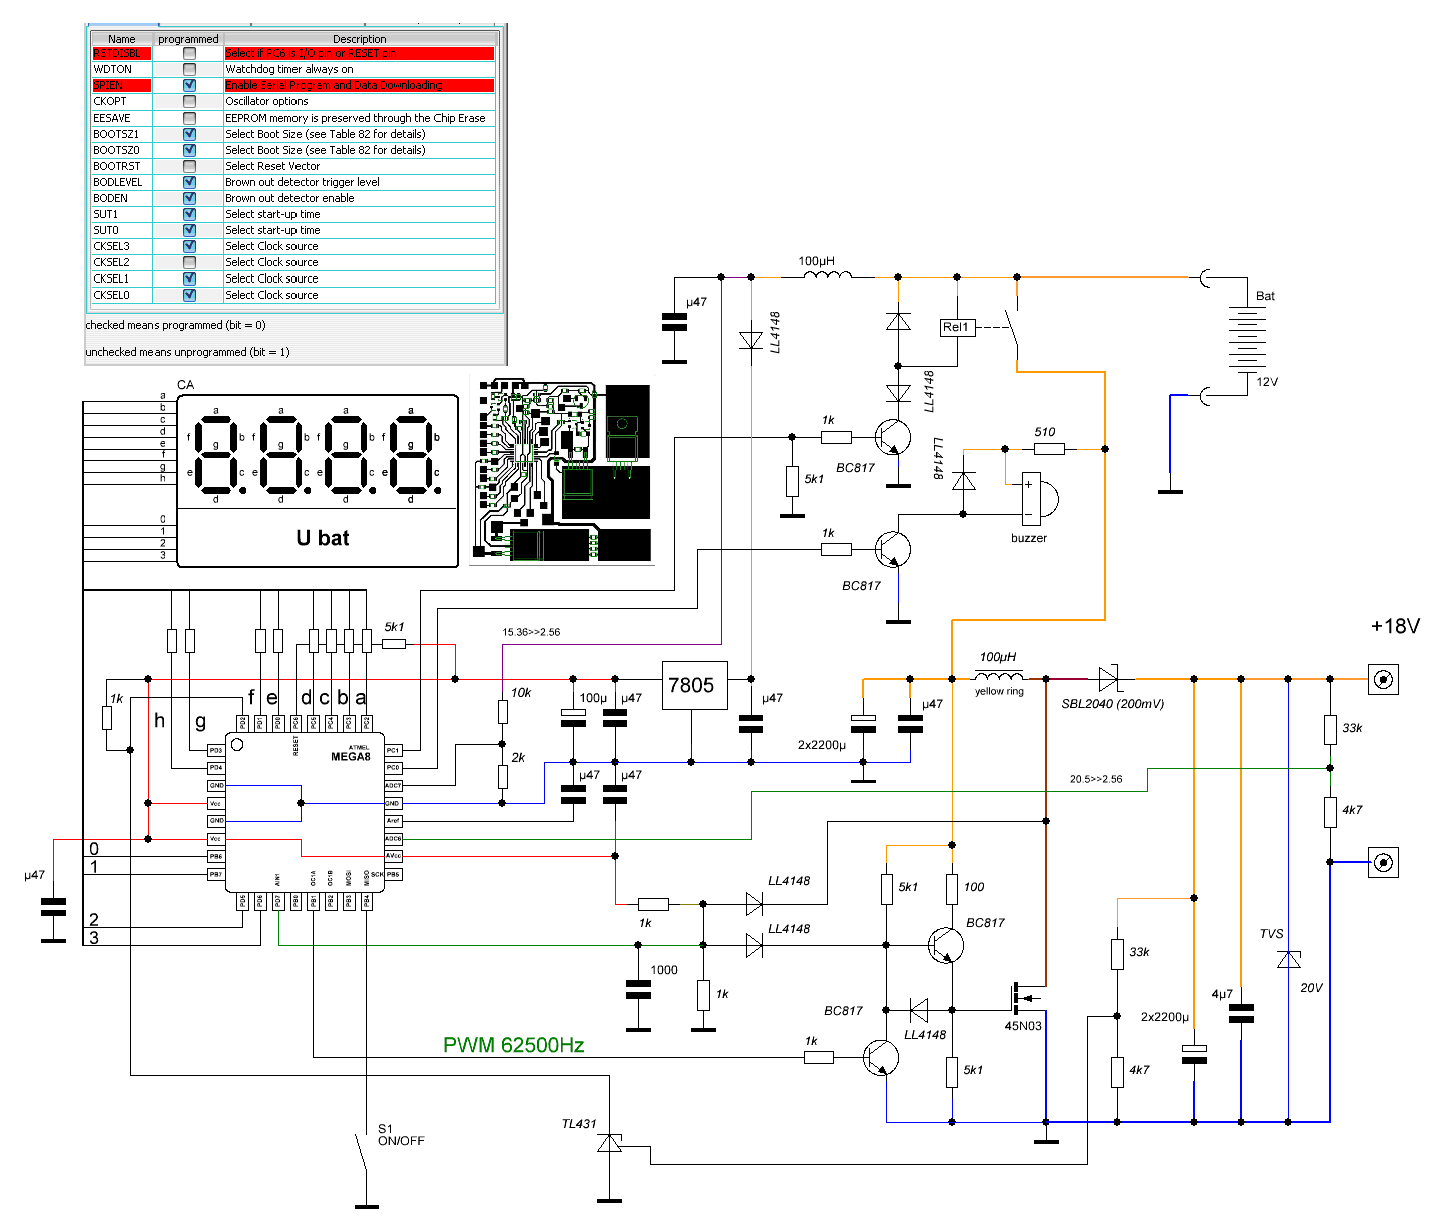
Task: Enable the WDTON fuse checkbox
Action: pos(189,69)
